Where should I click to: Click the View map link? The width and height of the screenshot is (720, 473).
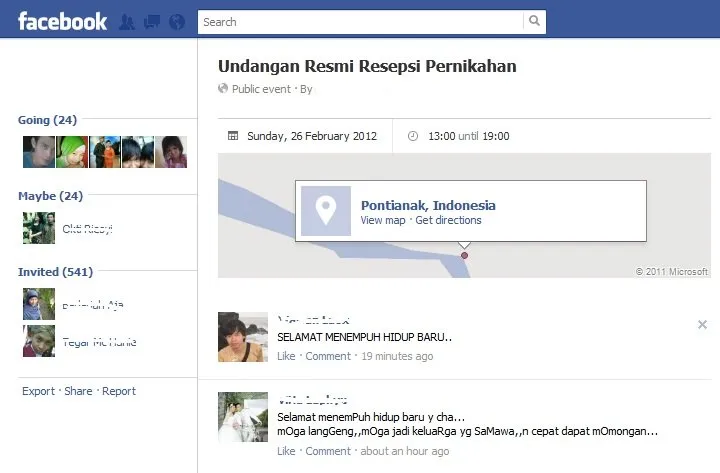[383, 220]
